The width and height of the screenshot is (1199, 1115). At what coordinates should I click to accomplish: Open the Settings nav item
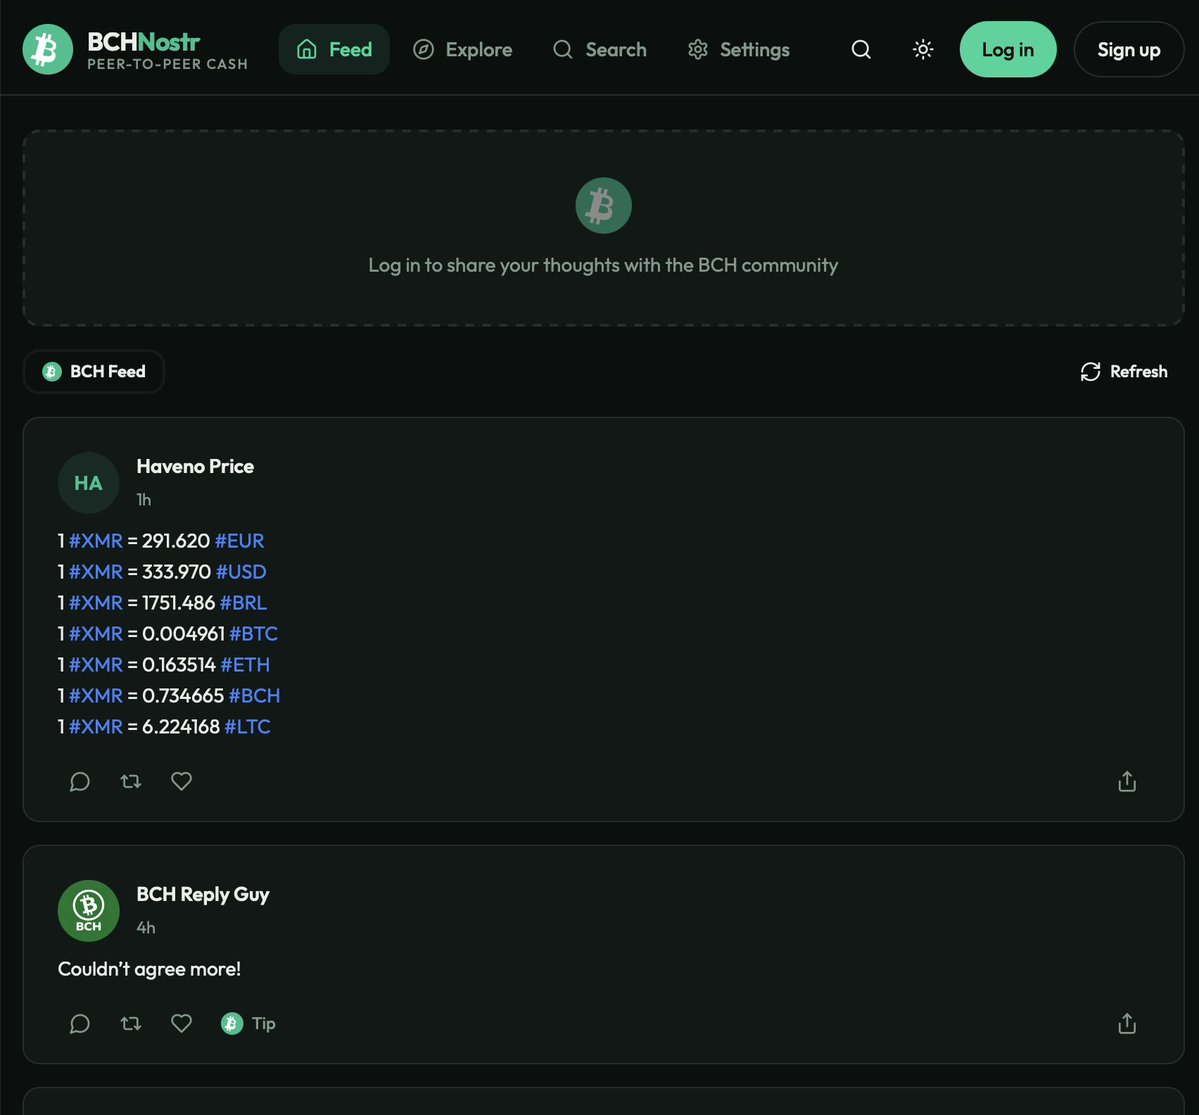(x=739, y=50)
